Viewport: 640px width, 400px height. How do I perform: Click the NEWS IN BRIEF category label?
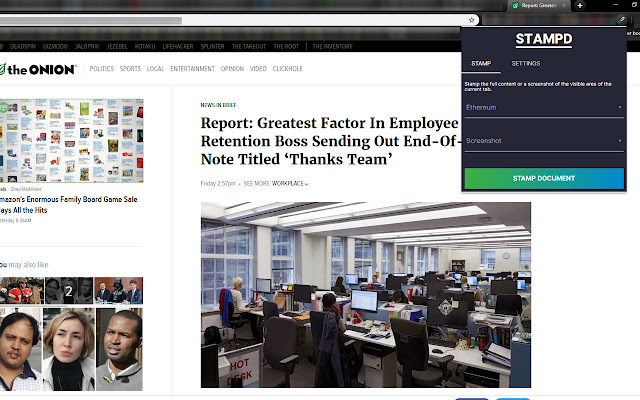(218, 105)
